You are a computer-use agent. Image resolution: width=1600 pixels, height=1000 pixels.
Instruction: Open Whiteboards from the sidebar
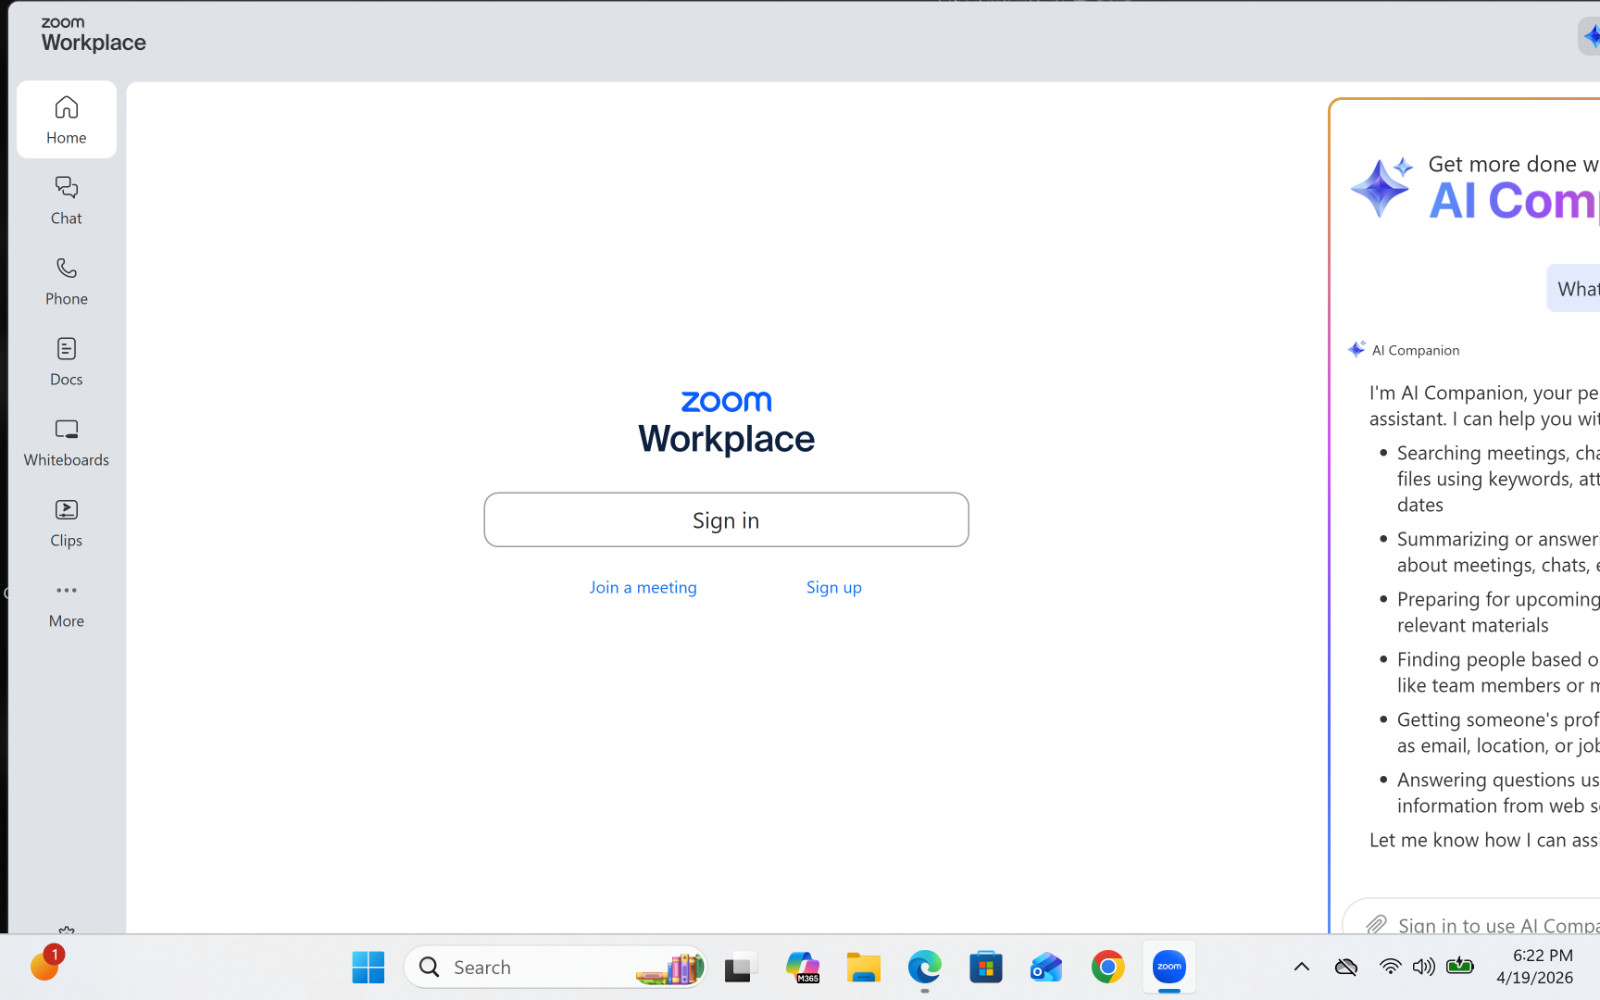[x=66, y=442]
